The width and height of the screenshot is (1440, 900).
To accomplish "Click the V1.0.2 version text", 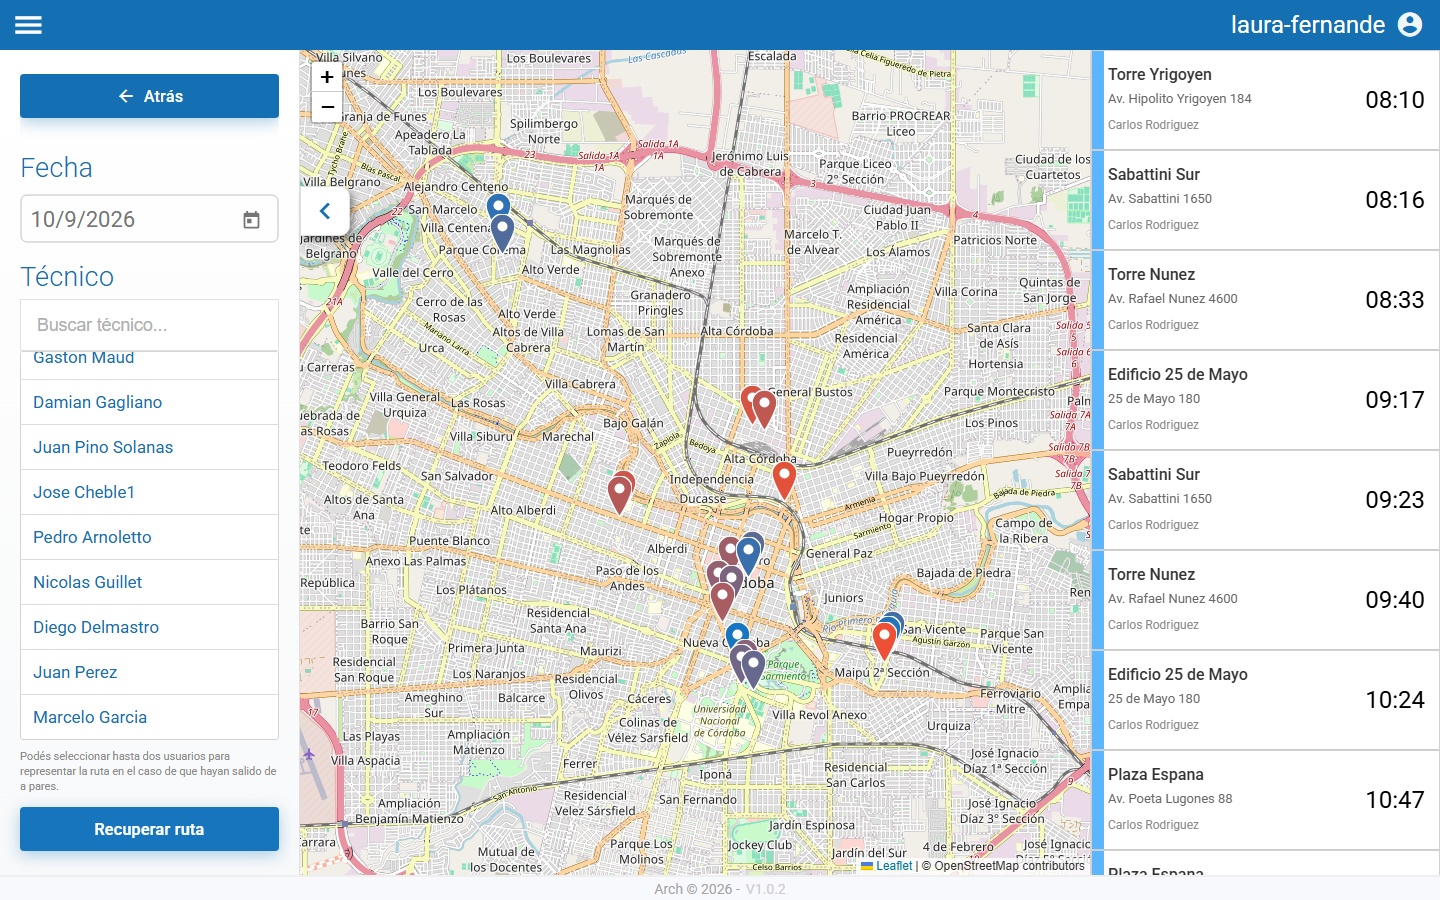I will [766, 889].
